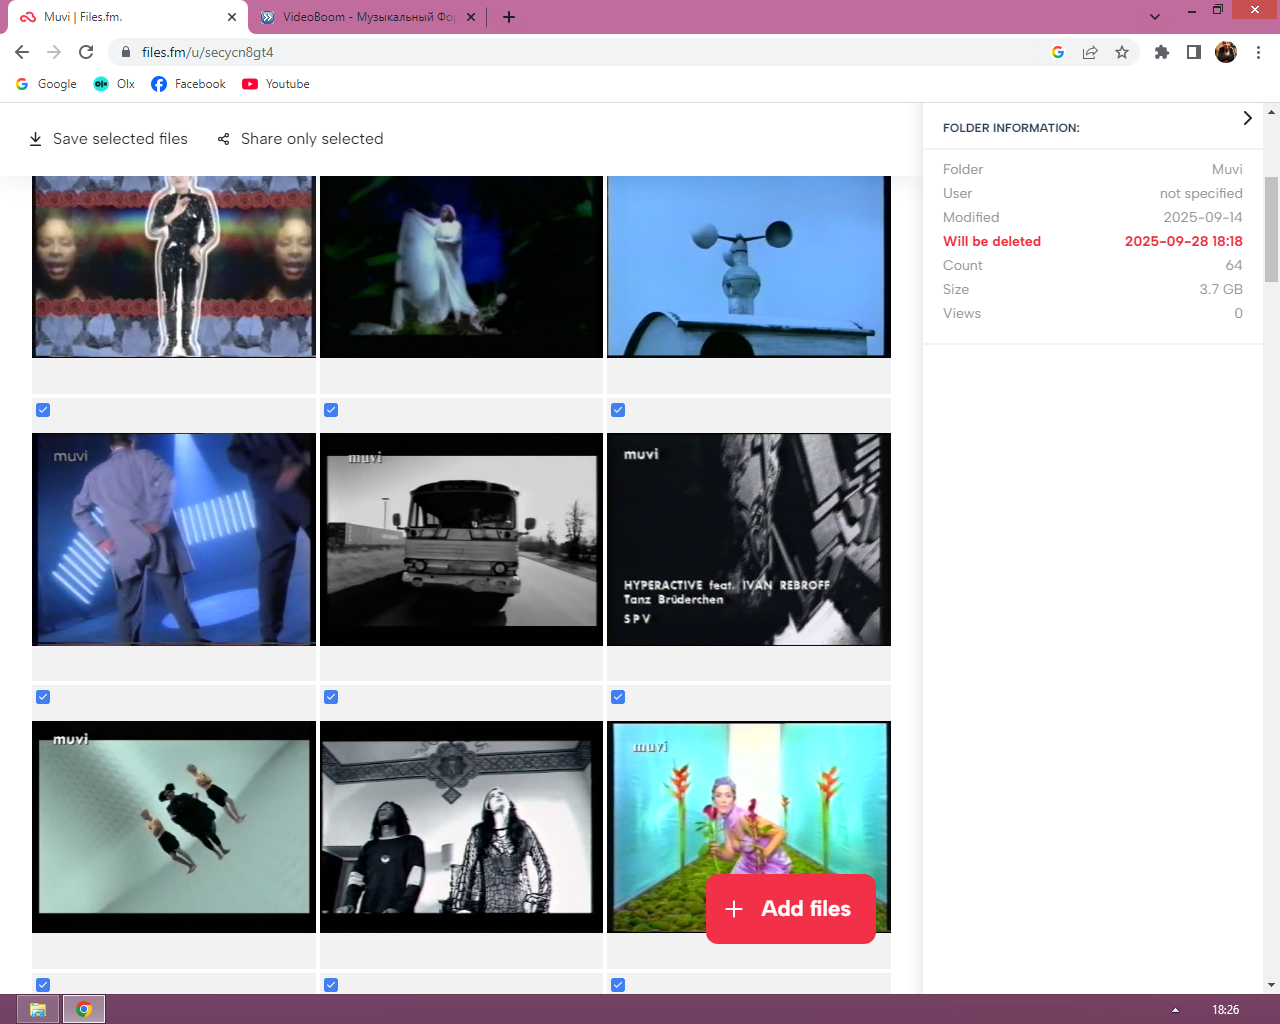Uncheck the checkbox under the bus video
Screen dimensions: 1280x1024
pyautogui.click(x=331, y=697)
